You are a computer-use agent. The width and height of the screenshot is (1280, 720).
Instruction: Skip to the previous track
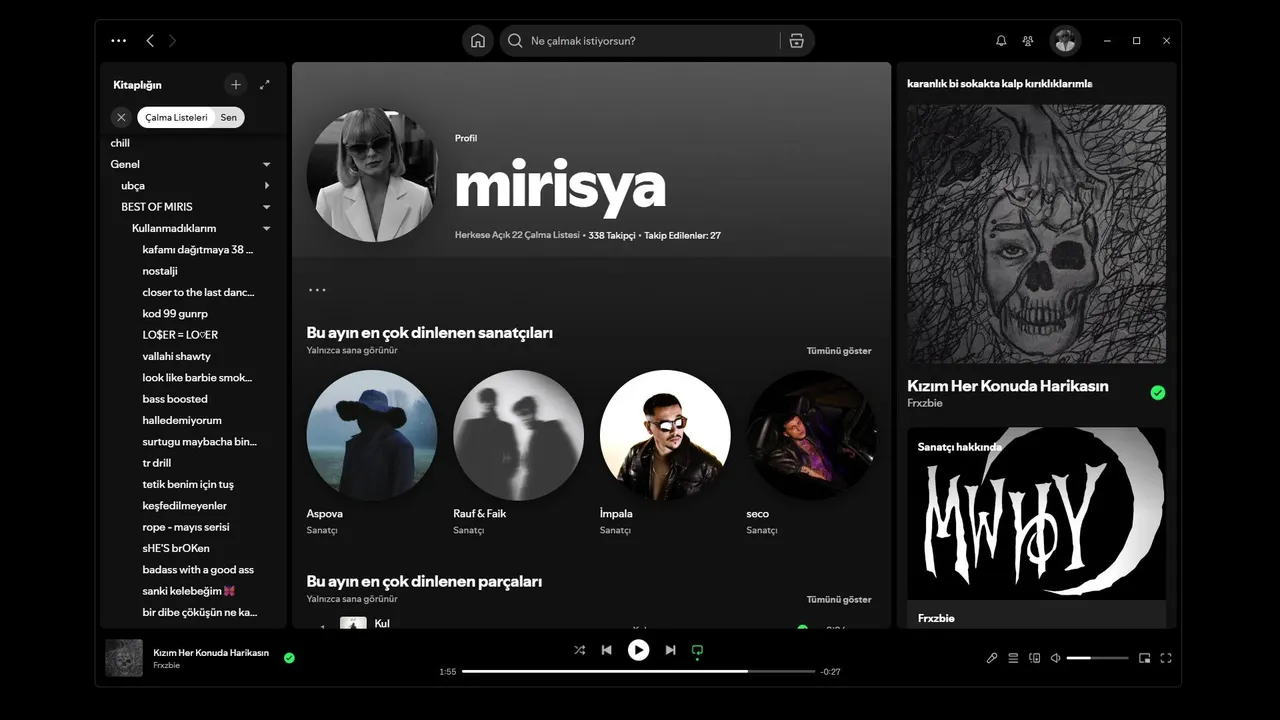pos(606,650)
